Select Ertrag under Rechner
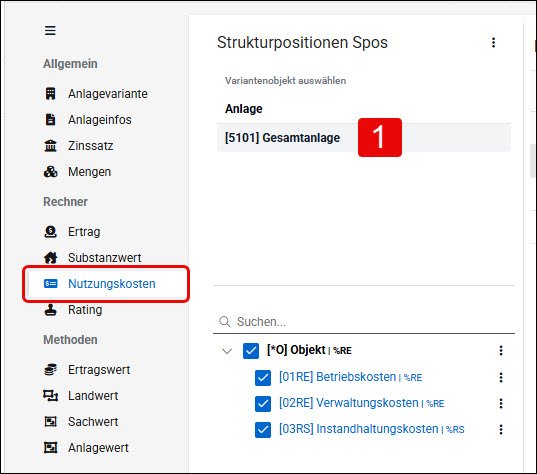537x474 pixels. (84, 232)
